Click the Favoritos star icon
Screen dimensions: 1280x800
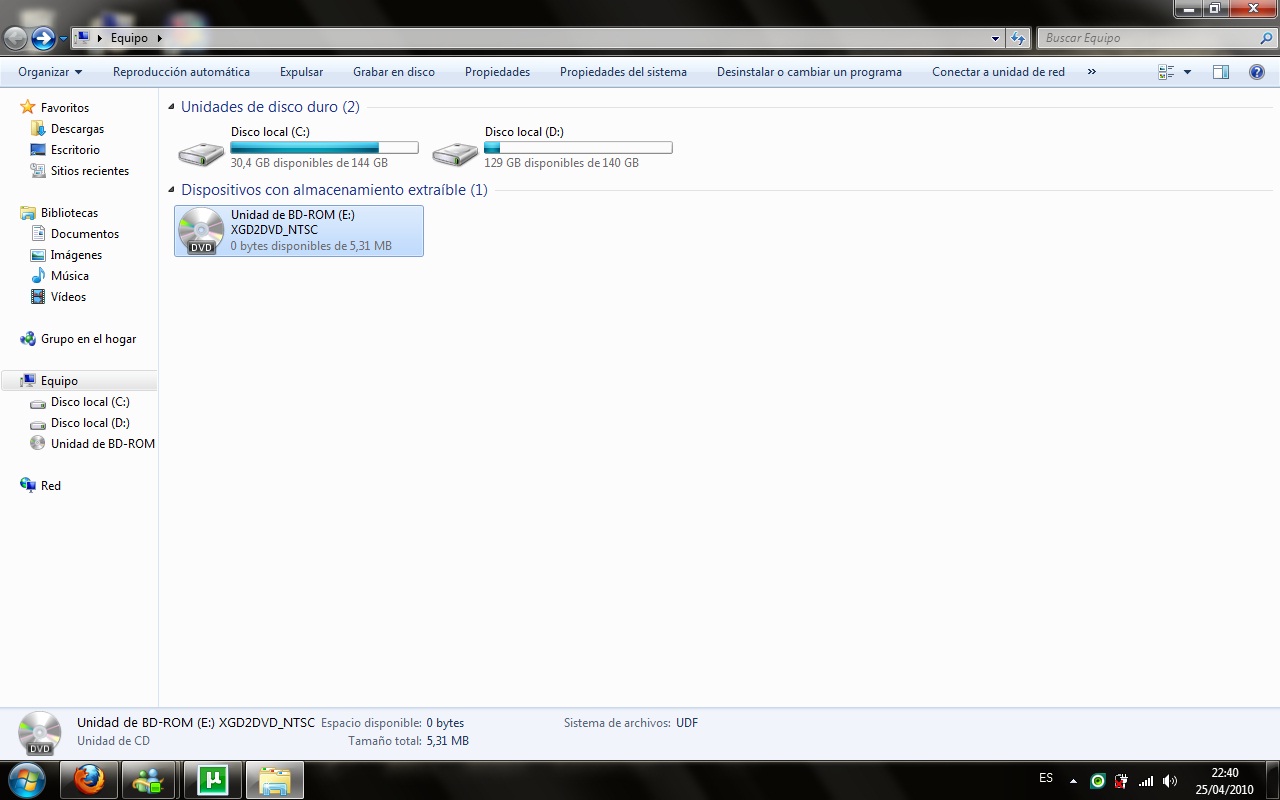(x=28, y=107)
